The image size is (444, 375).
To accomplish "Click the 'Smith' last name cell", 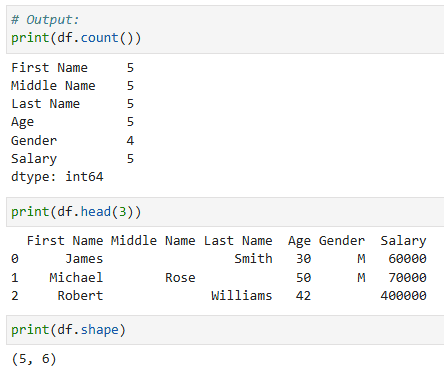I will click(x=253, y=259).
